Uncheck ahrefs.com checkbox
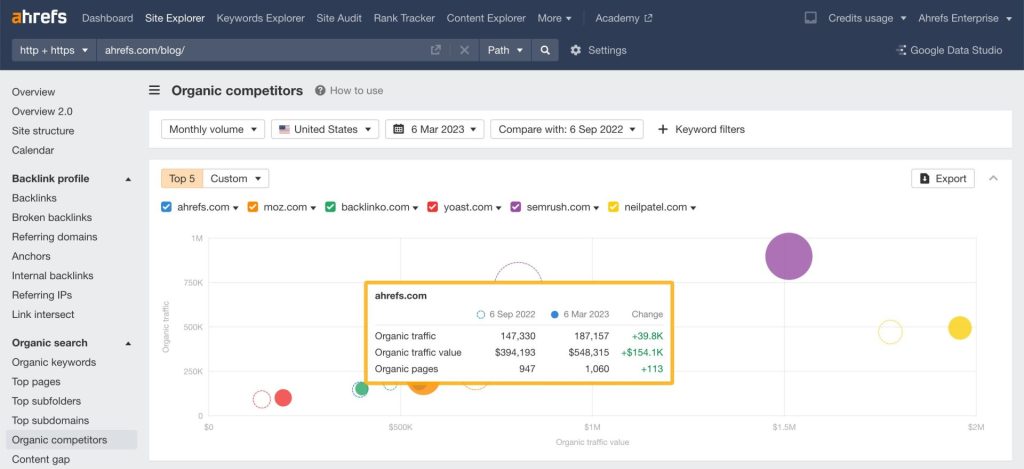Screen dimensions: 1024x469 click(x=167, y=207)
